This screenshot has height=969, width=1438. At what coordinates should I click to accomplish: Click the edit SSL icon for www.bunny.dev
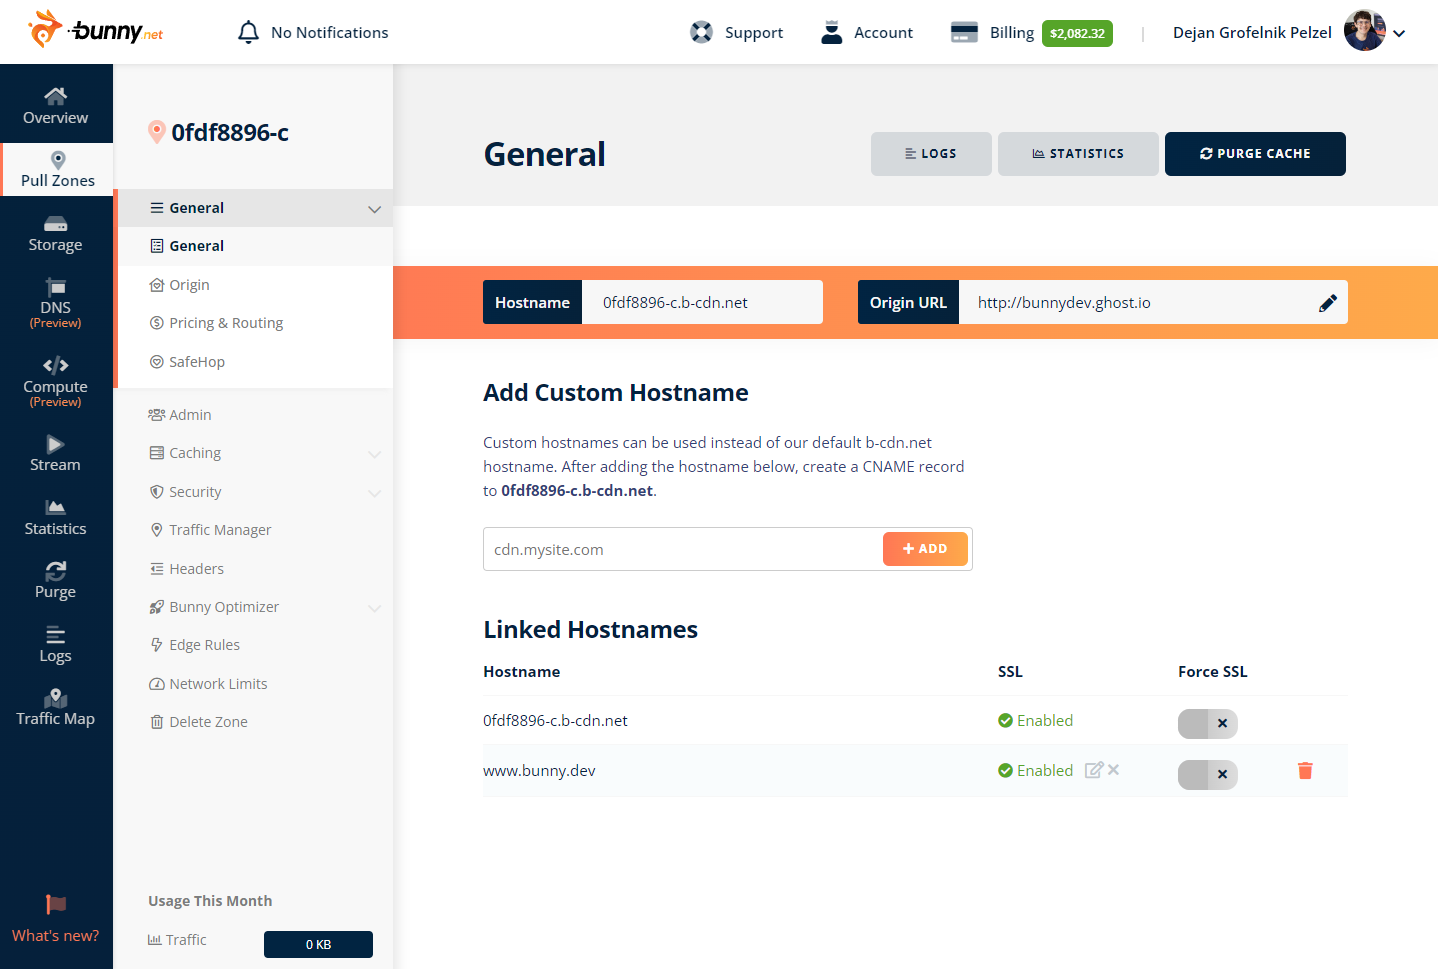[1094, 770]
